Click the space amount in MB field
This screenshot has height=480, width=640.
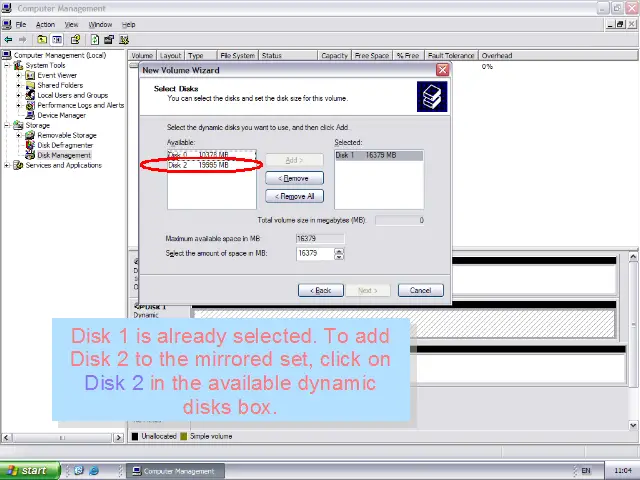tap(315, 253)
